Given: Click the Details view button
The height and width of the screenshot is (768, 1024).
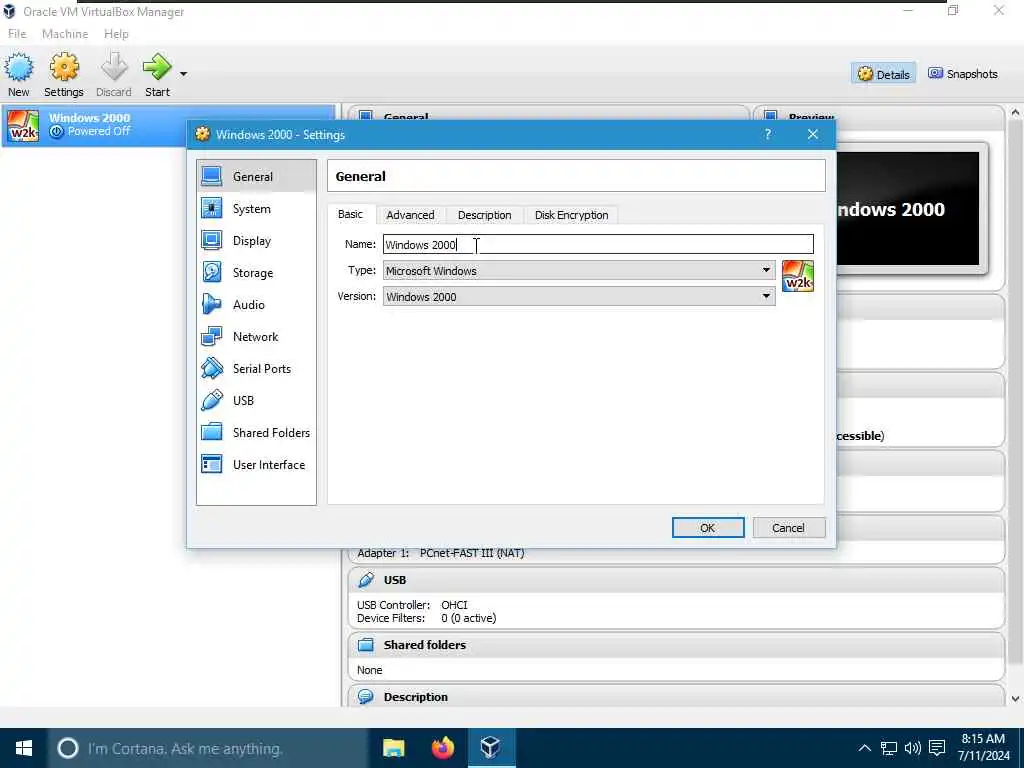Looking at the screenshot, I should click(884, 74).
